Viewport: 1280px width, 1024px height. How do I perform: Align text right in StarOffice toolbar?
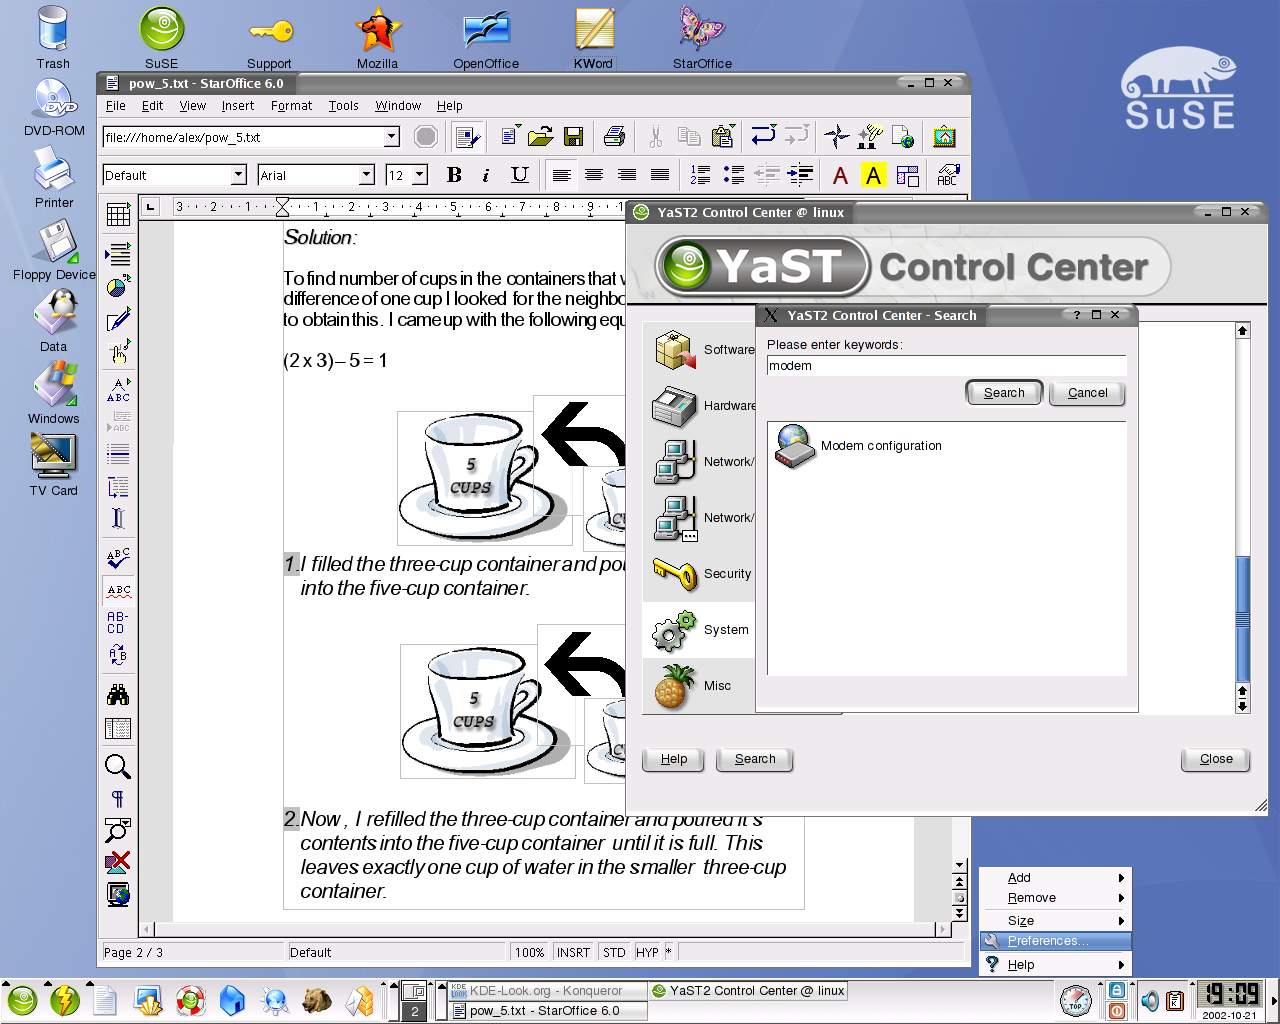pos(627,175)
